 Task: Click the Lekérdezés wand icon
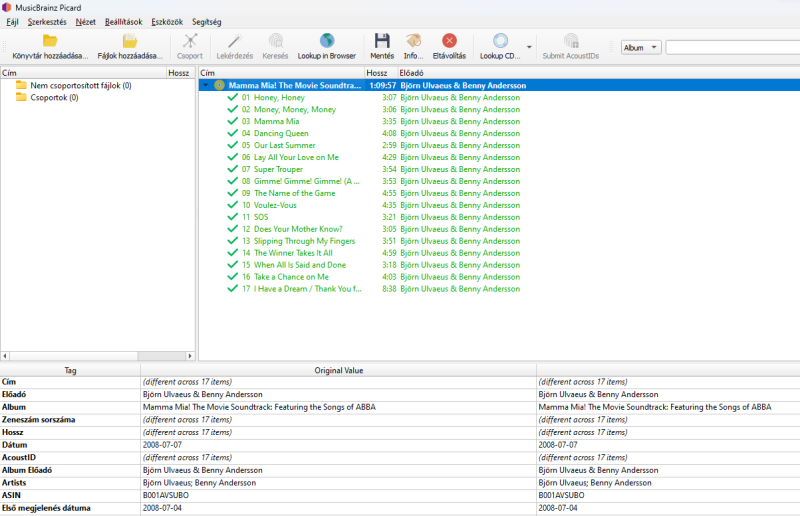[235, 41]
